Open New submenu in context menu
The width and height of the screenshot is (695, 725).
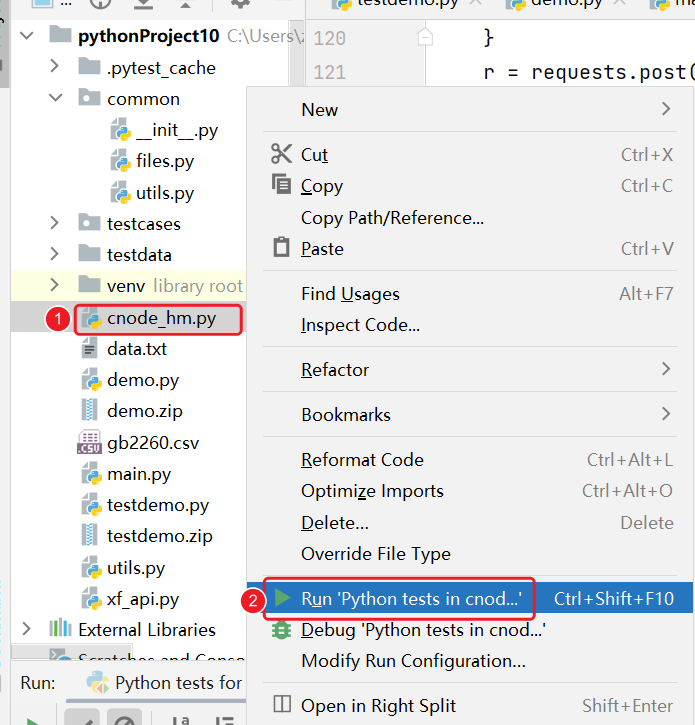click(x=470, y=110)
